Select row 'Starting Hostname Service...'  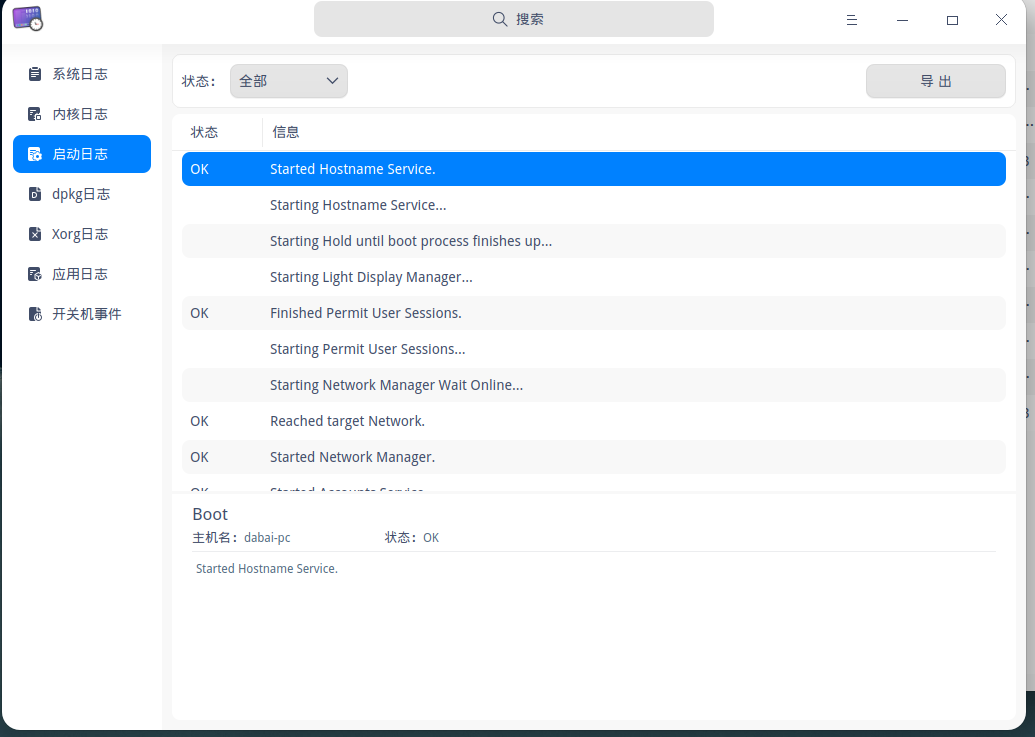point(593,205)
